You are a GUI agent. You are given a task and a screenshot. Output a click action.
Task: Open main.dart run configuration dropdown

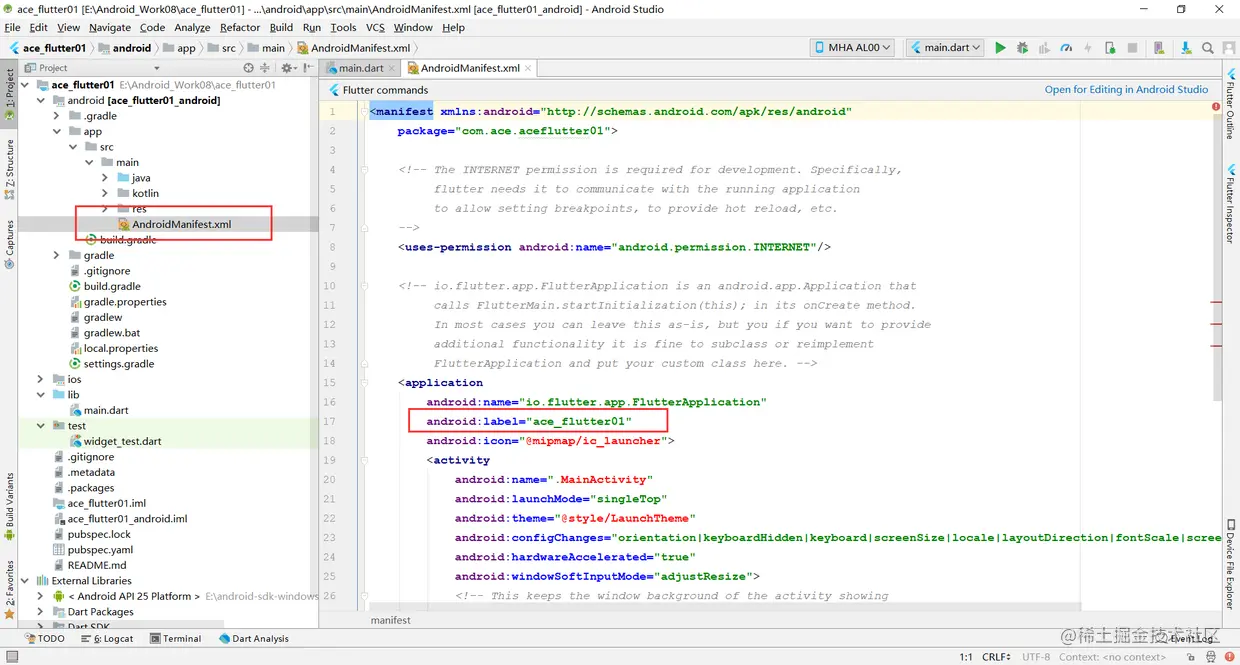coord(945,48)
